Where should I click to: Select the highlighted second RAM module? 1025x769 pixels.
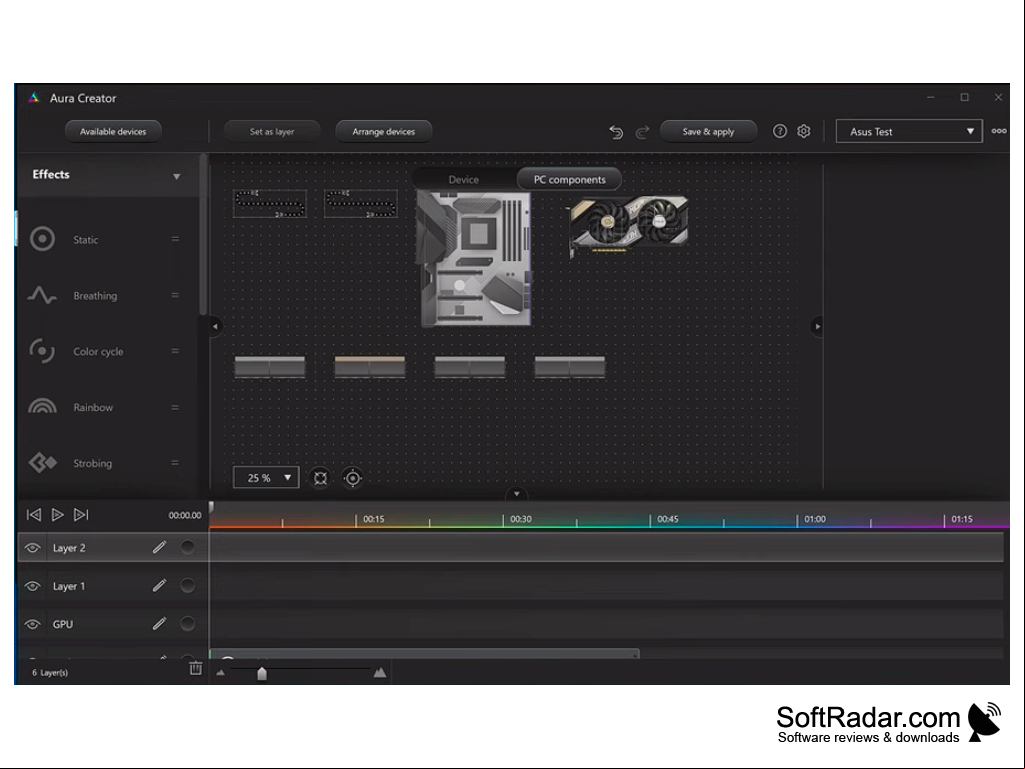369,366
